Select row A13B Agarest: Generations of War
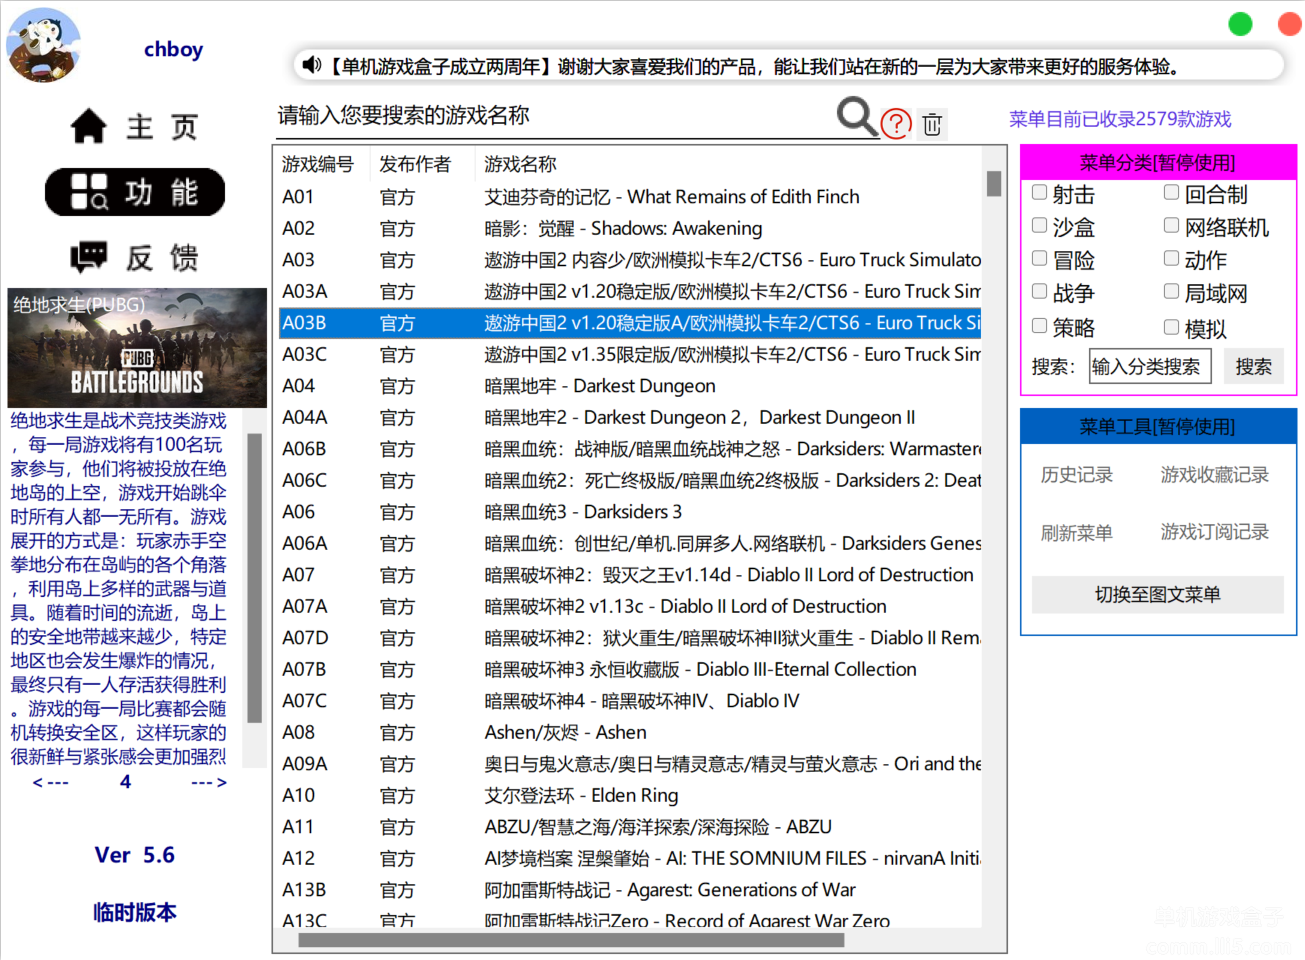This screenshot has width=1305, height=960. tap(630, 890)
